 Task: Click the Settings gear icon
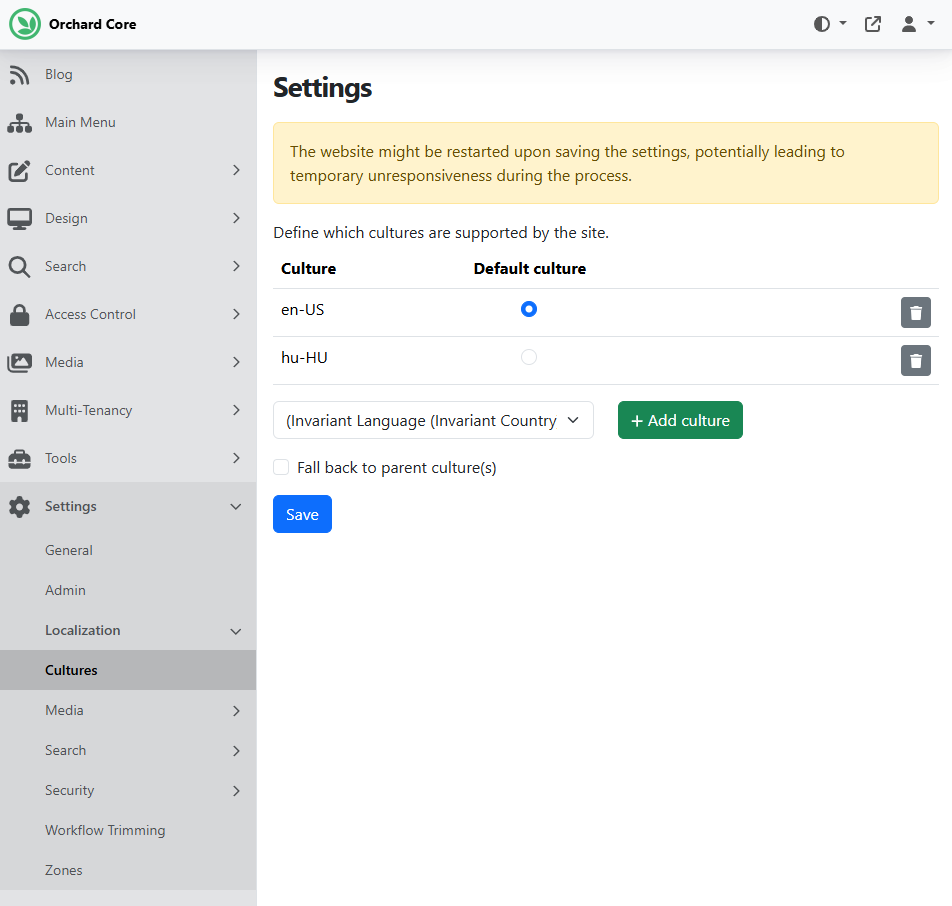[19, 506]
